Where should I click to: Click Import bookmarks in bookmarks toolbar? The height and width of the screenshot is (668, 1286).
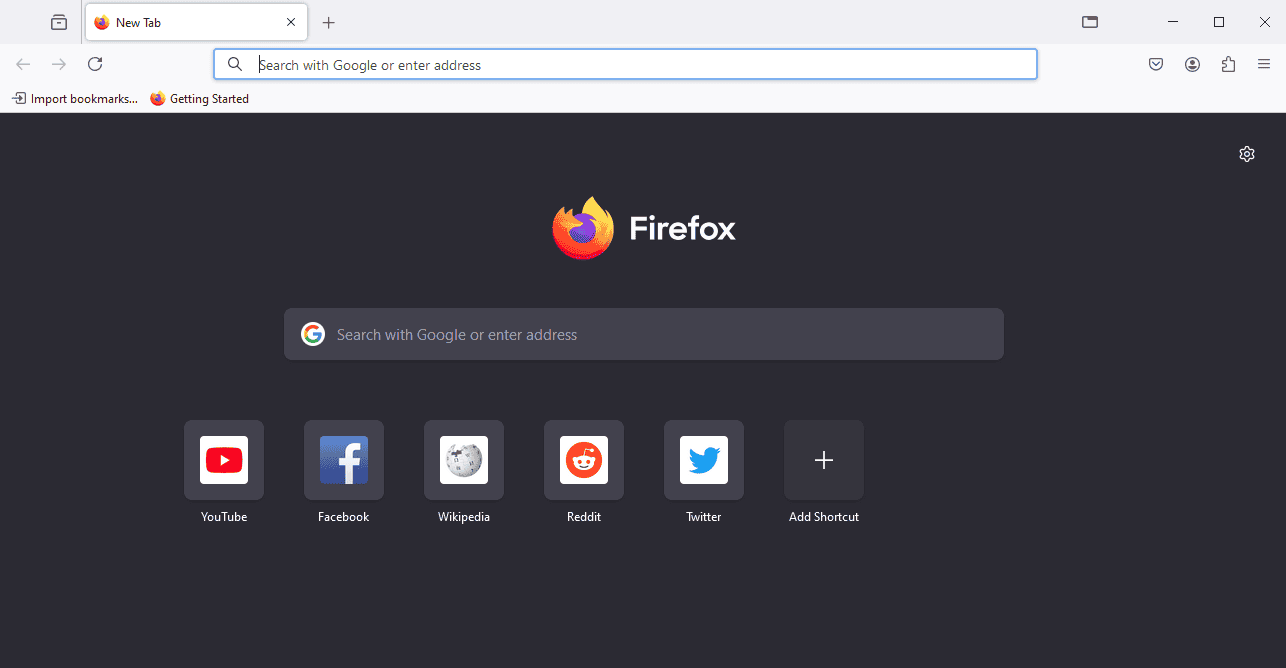75,99
